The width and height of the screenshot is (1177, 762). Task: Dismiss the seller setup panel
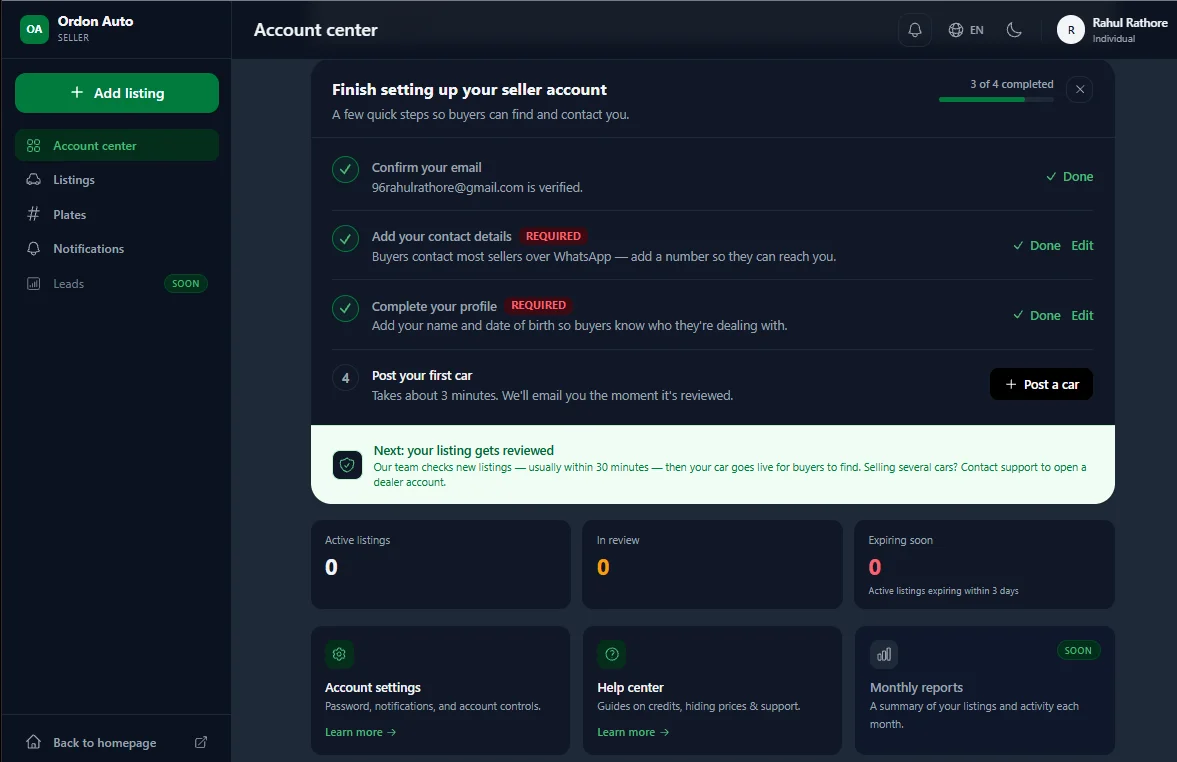pos(1079,89)
